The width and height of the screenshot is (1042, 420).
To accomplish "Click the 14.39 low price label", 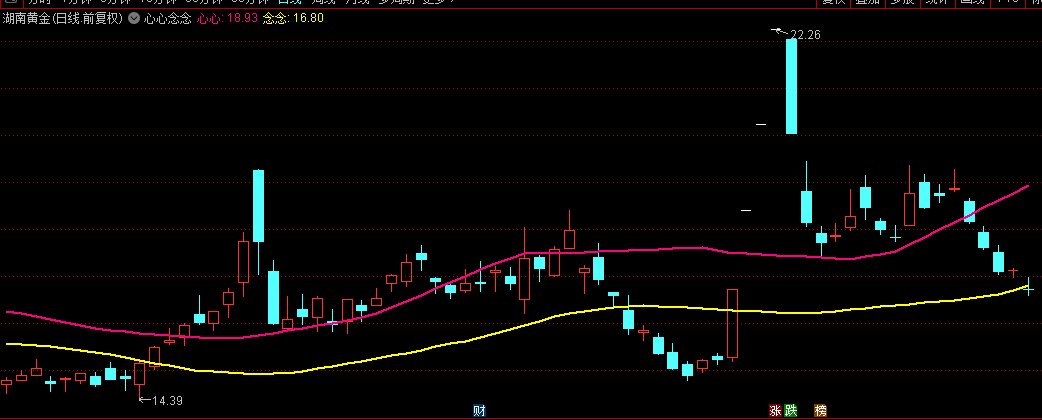I will [167, 401].
